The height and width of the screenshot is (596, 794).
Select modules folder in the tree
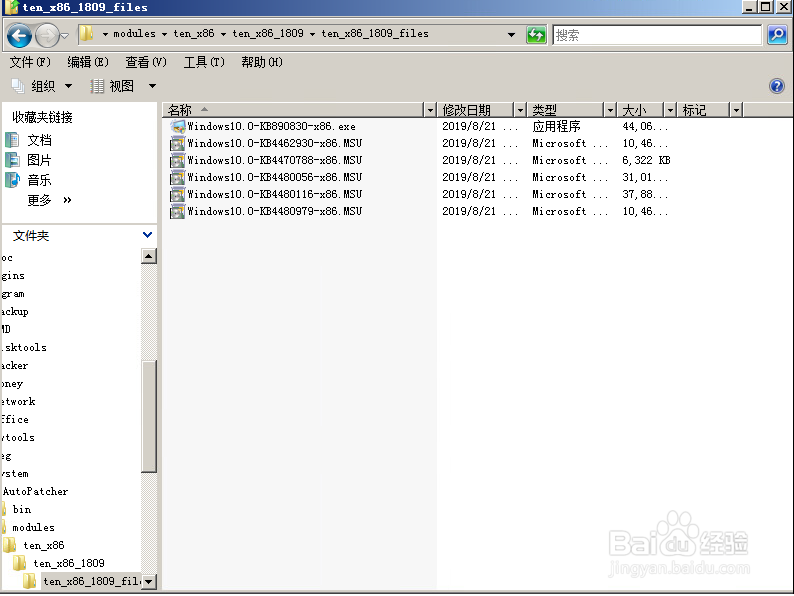click(33, 527)
